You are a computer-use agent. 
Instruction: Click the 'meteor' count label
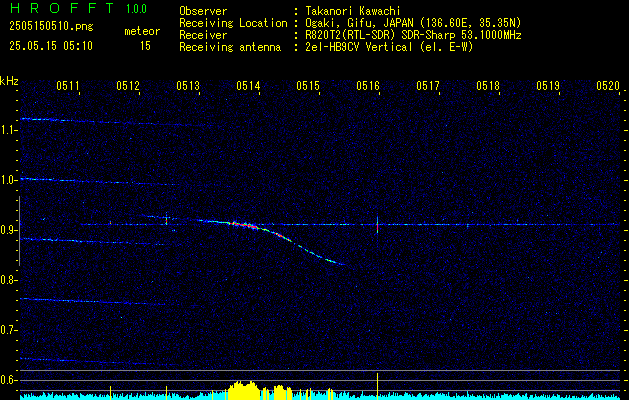[142, 31]
